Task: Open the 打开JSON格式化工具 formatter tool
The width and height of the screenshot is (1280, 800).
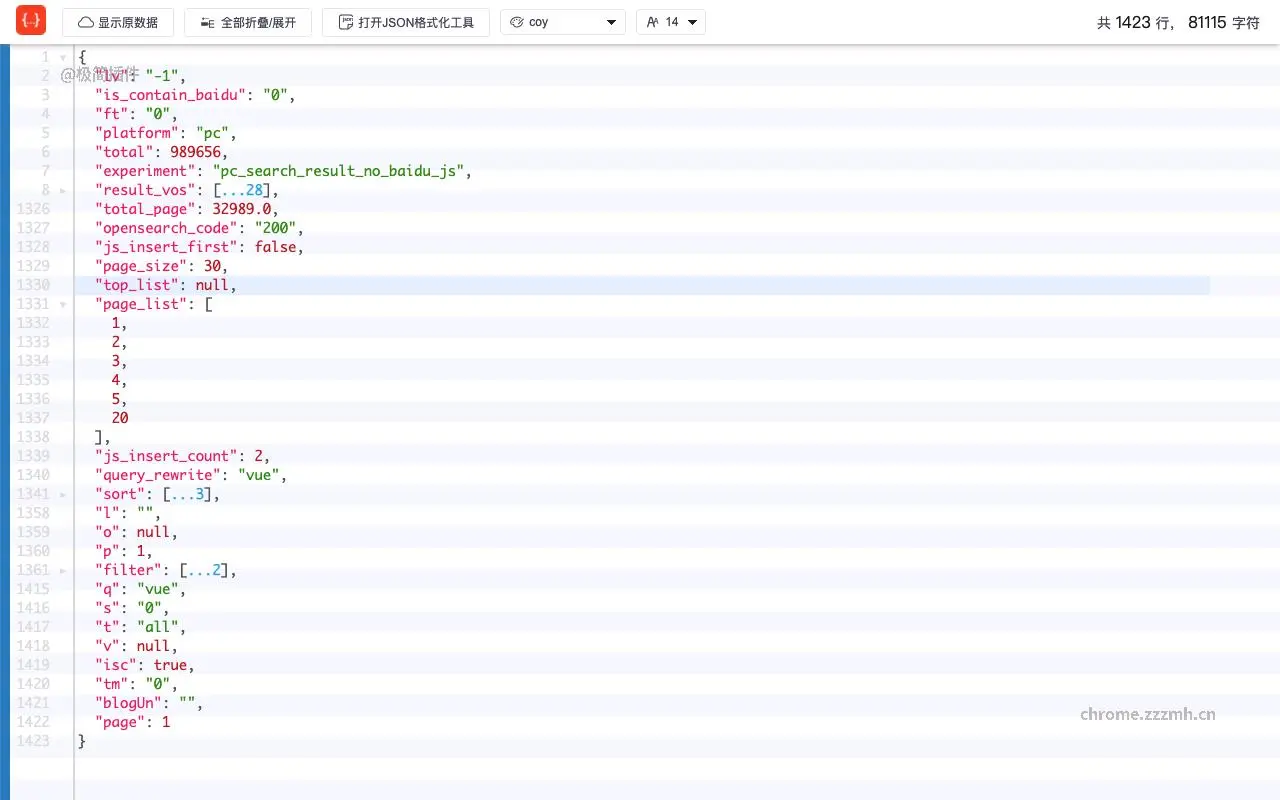Action: click(x=406, y=22)
